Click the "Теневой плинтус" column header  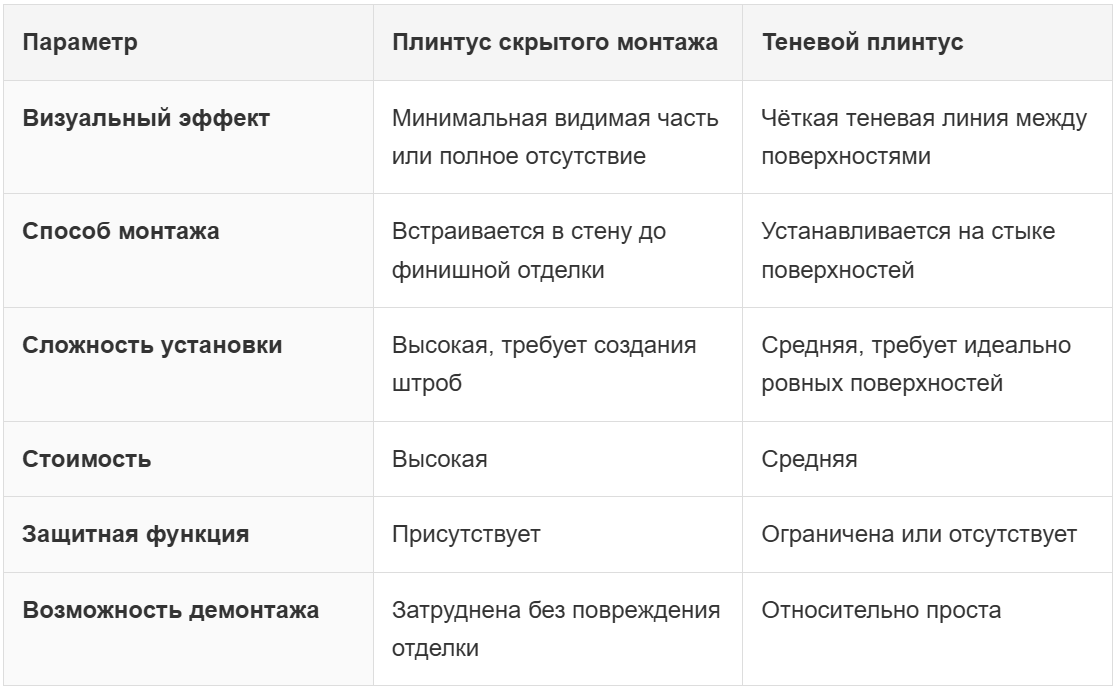point(862,43)
